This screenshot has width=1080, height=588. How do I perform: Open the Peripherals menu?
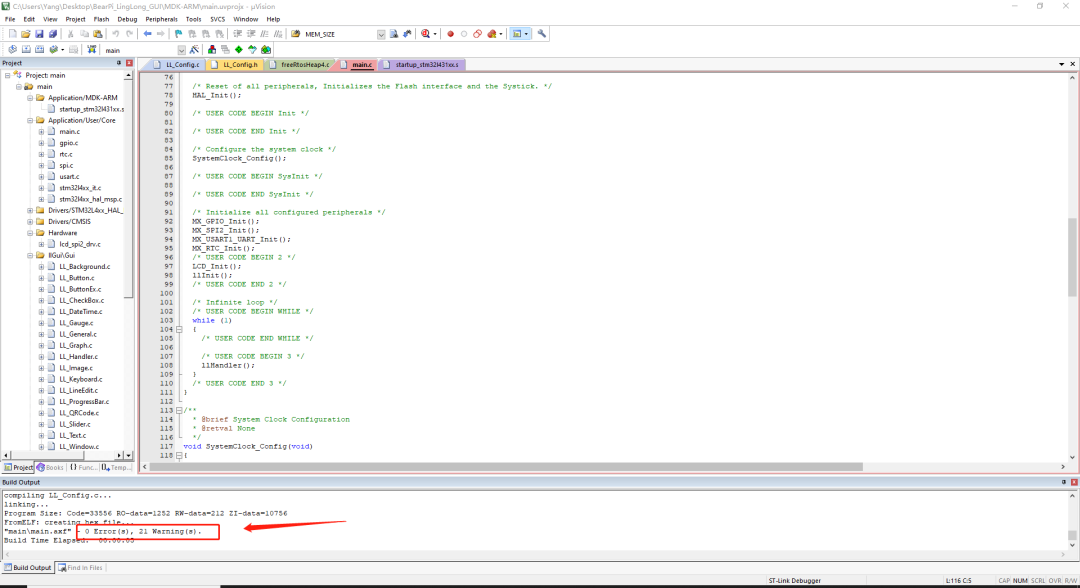[x=161, y=19]
